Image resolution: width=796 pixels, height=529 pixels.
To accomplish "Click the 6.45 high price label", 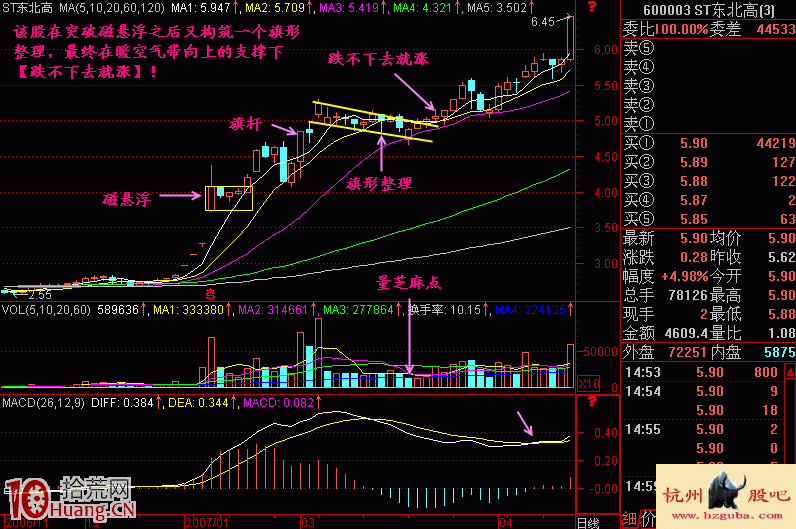I will (x=543, y=22).
